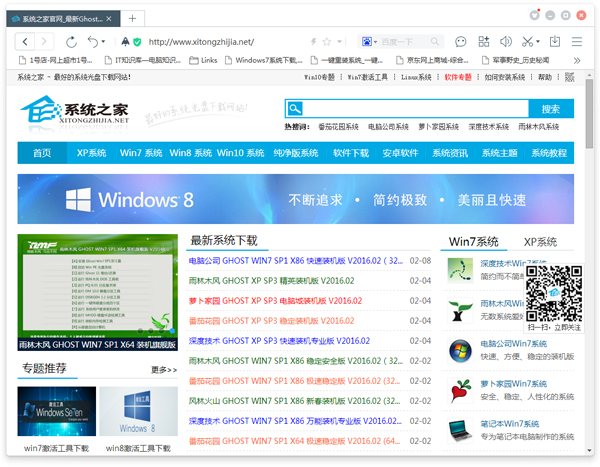The width and height of the screenshot is (600, 467).
Task: Select the last blue carousel dot
Action: (x=172, y=331)
